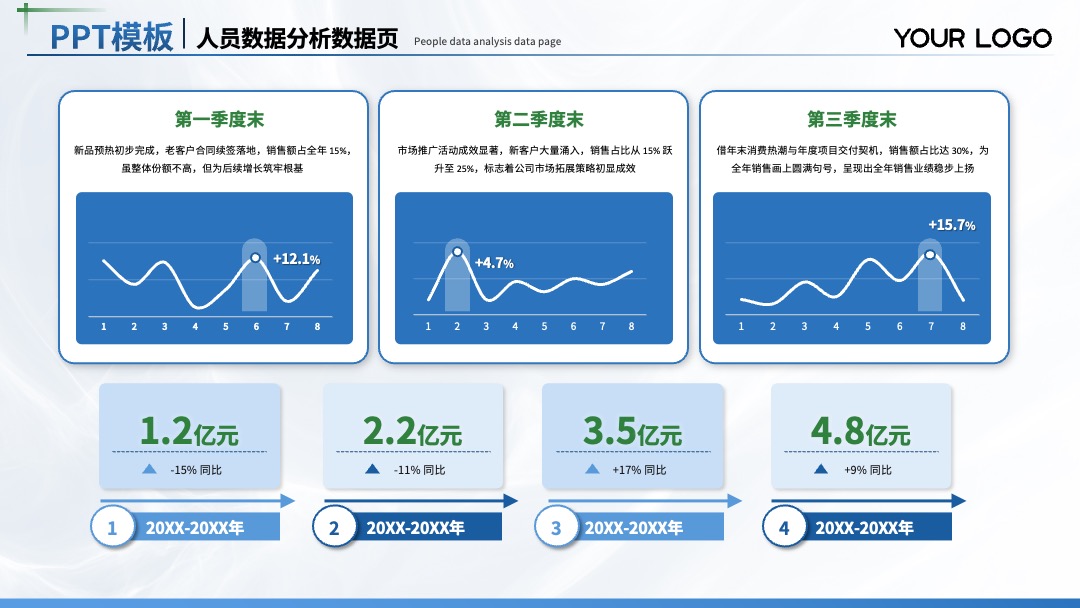Click the PPT模板 title text
Screen dimensions: 1080x608
[112, 37]
